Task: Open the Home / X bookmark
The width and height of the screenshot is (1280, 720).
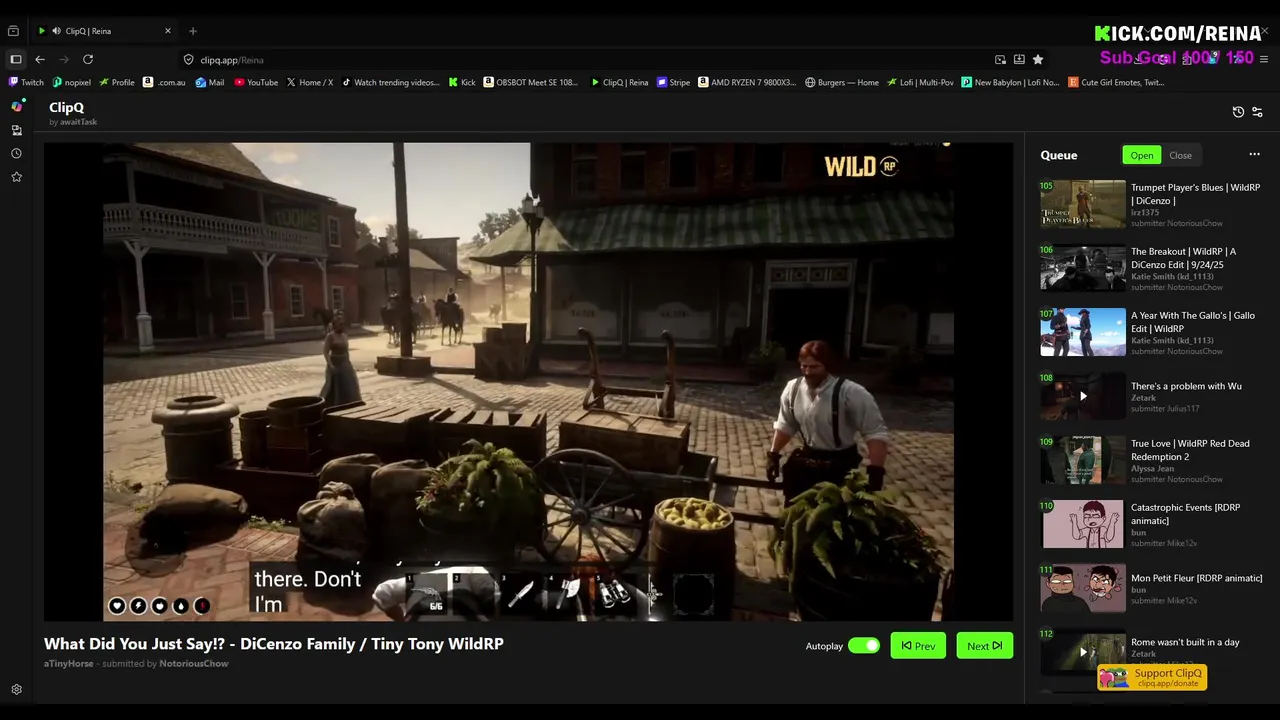Action: pos(309,83)
